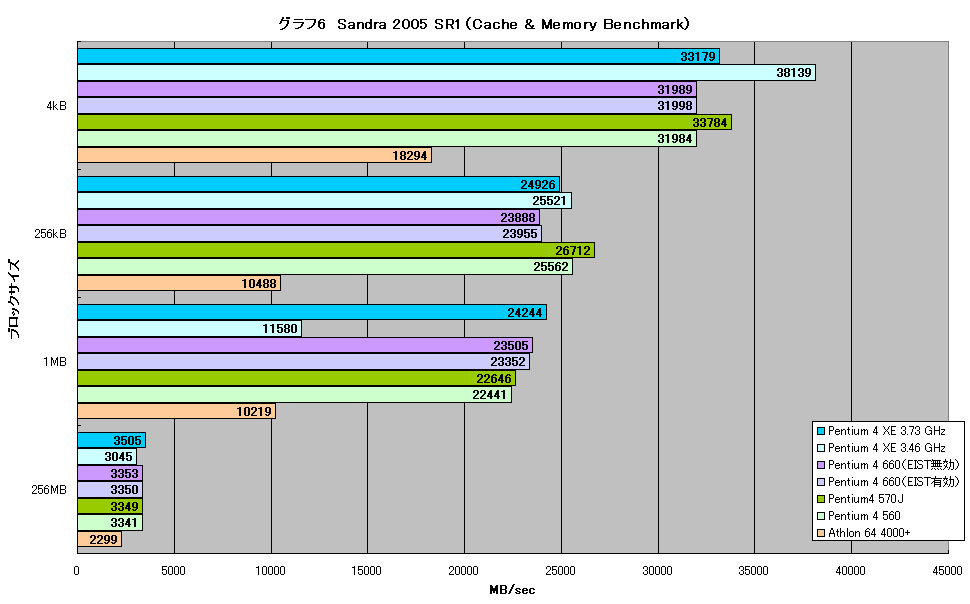This screenshot has height=604, width=970.
Task: Click the Athlon 64 4000+ legend swatch
Action: (821, 533)
